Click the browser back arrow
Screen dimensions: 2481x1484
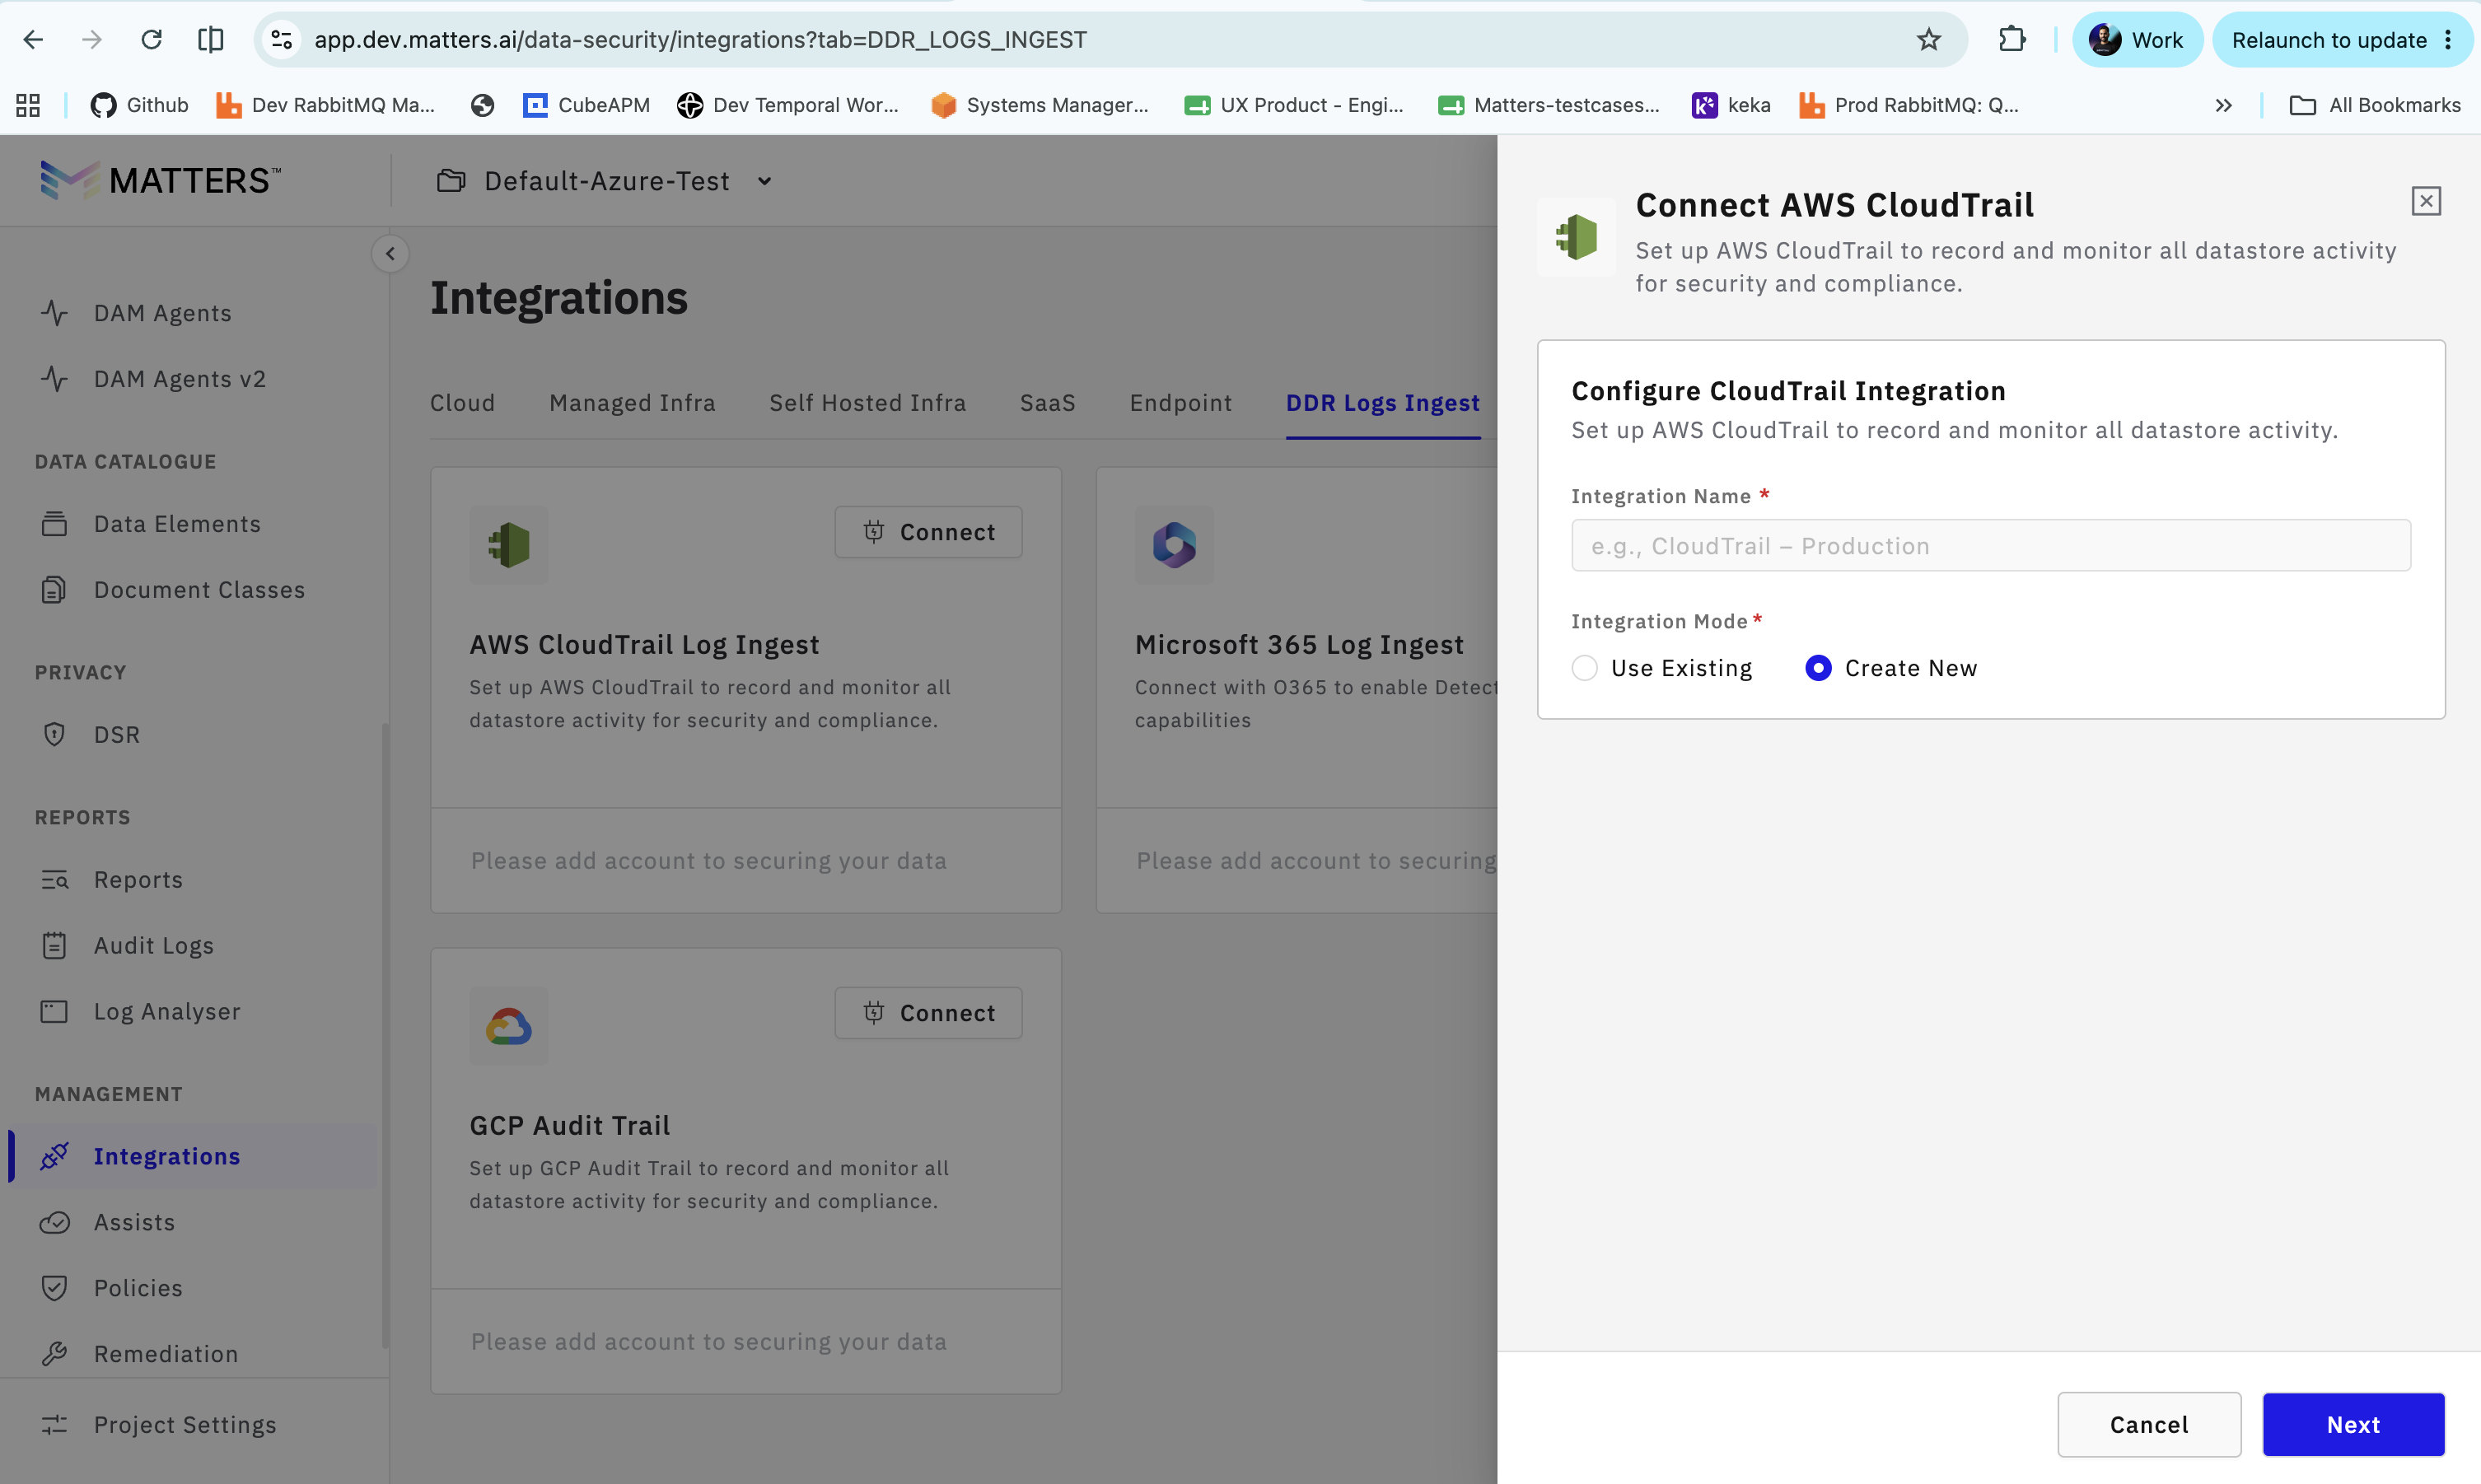pos(33,40)
